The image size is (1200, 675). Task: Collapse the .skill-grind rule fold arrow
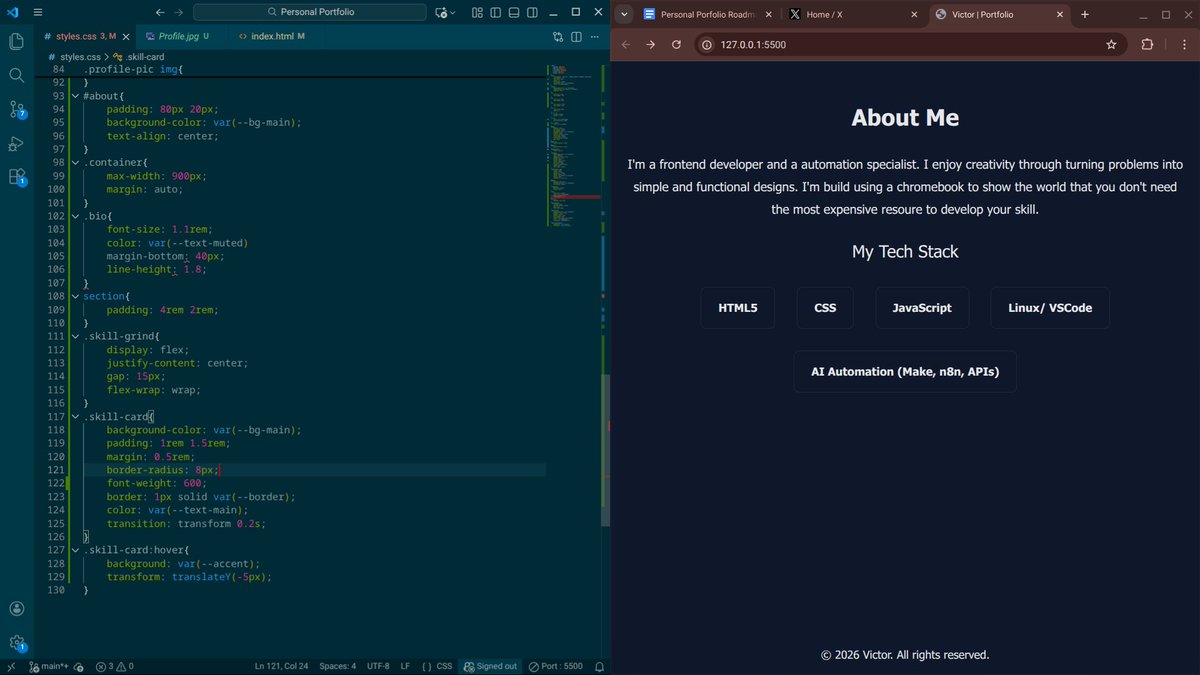(75, 337)
